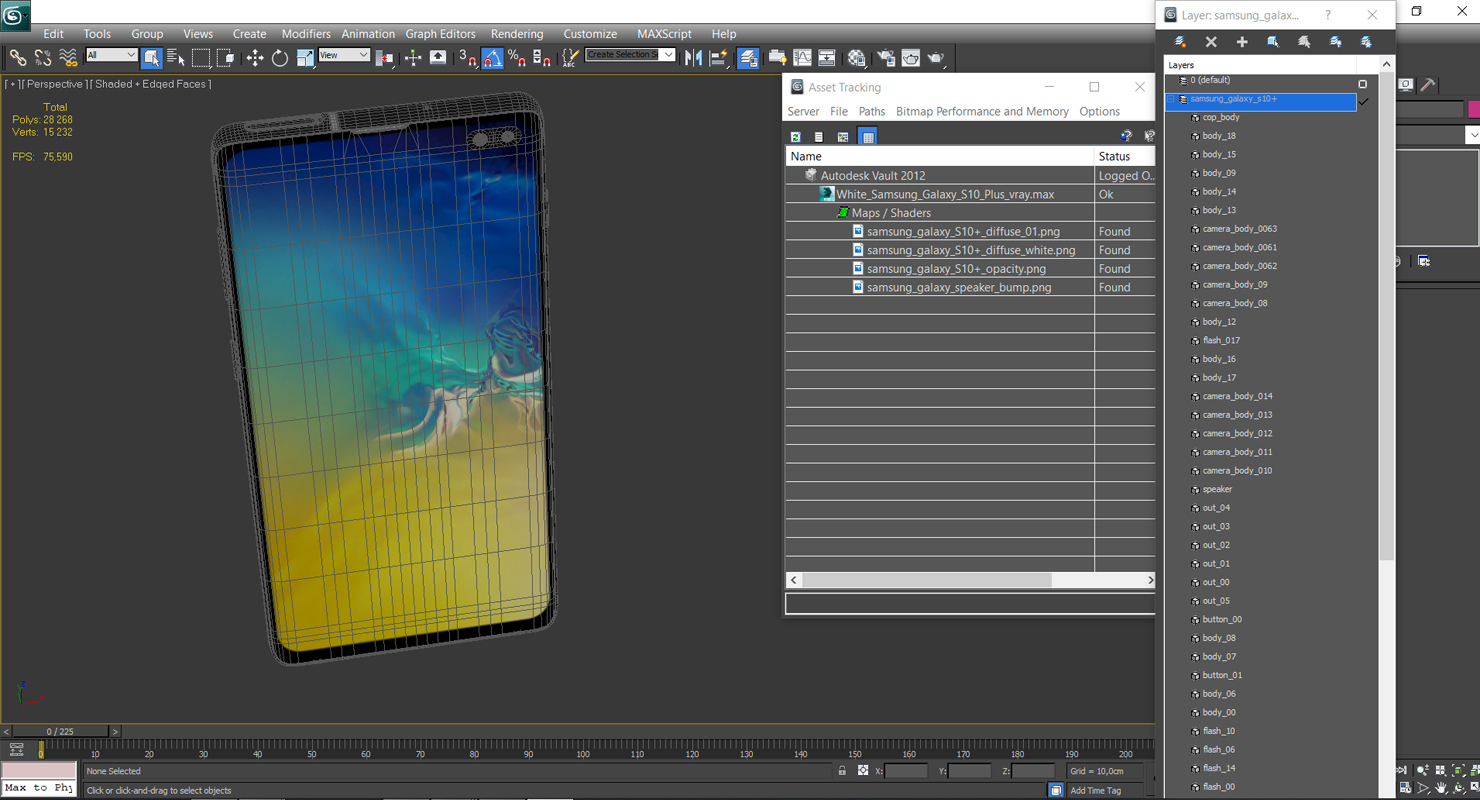This screenshot has height=800, width=1480.
Task: Click Asset Tracking help icon
Action: coord(1126,136)
